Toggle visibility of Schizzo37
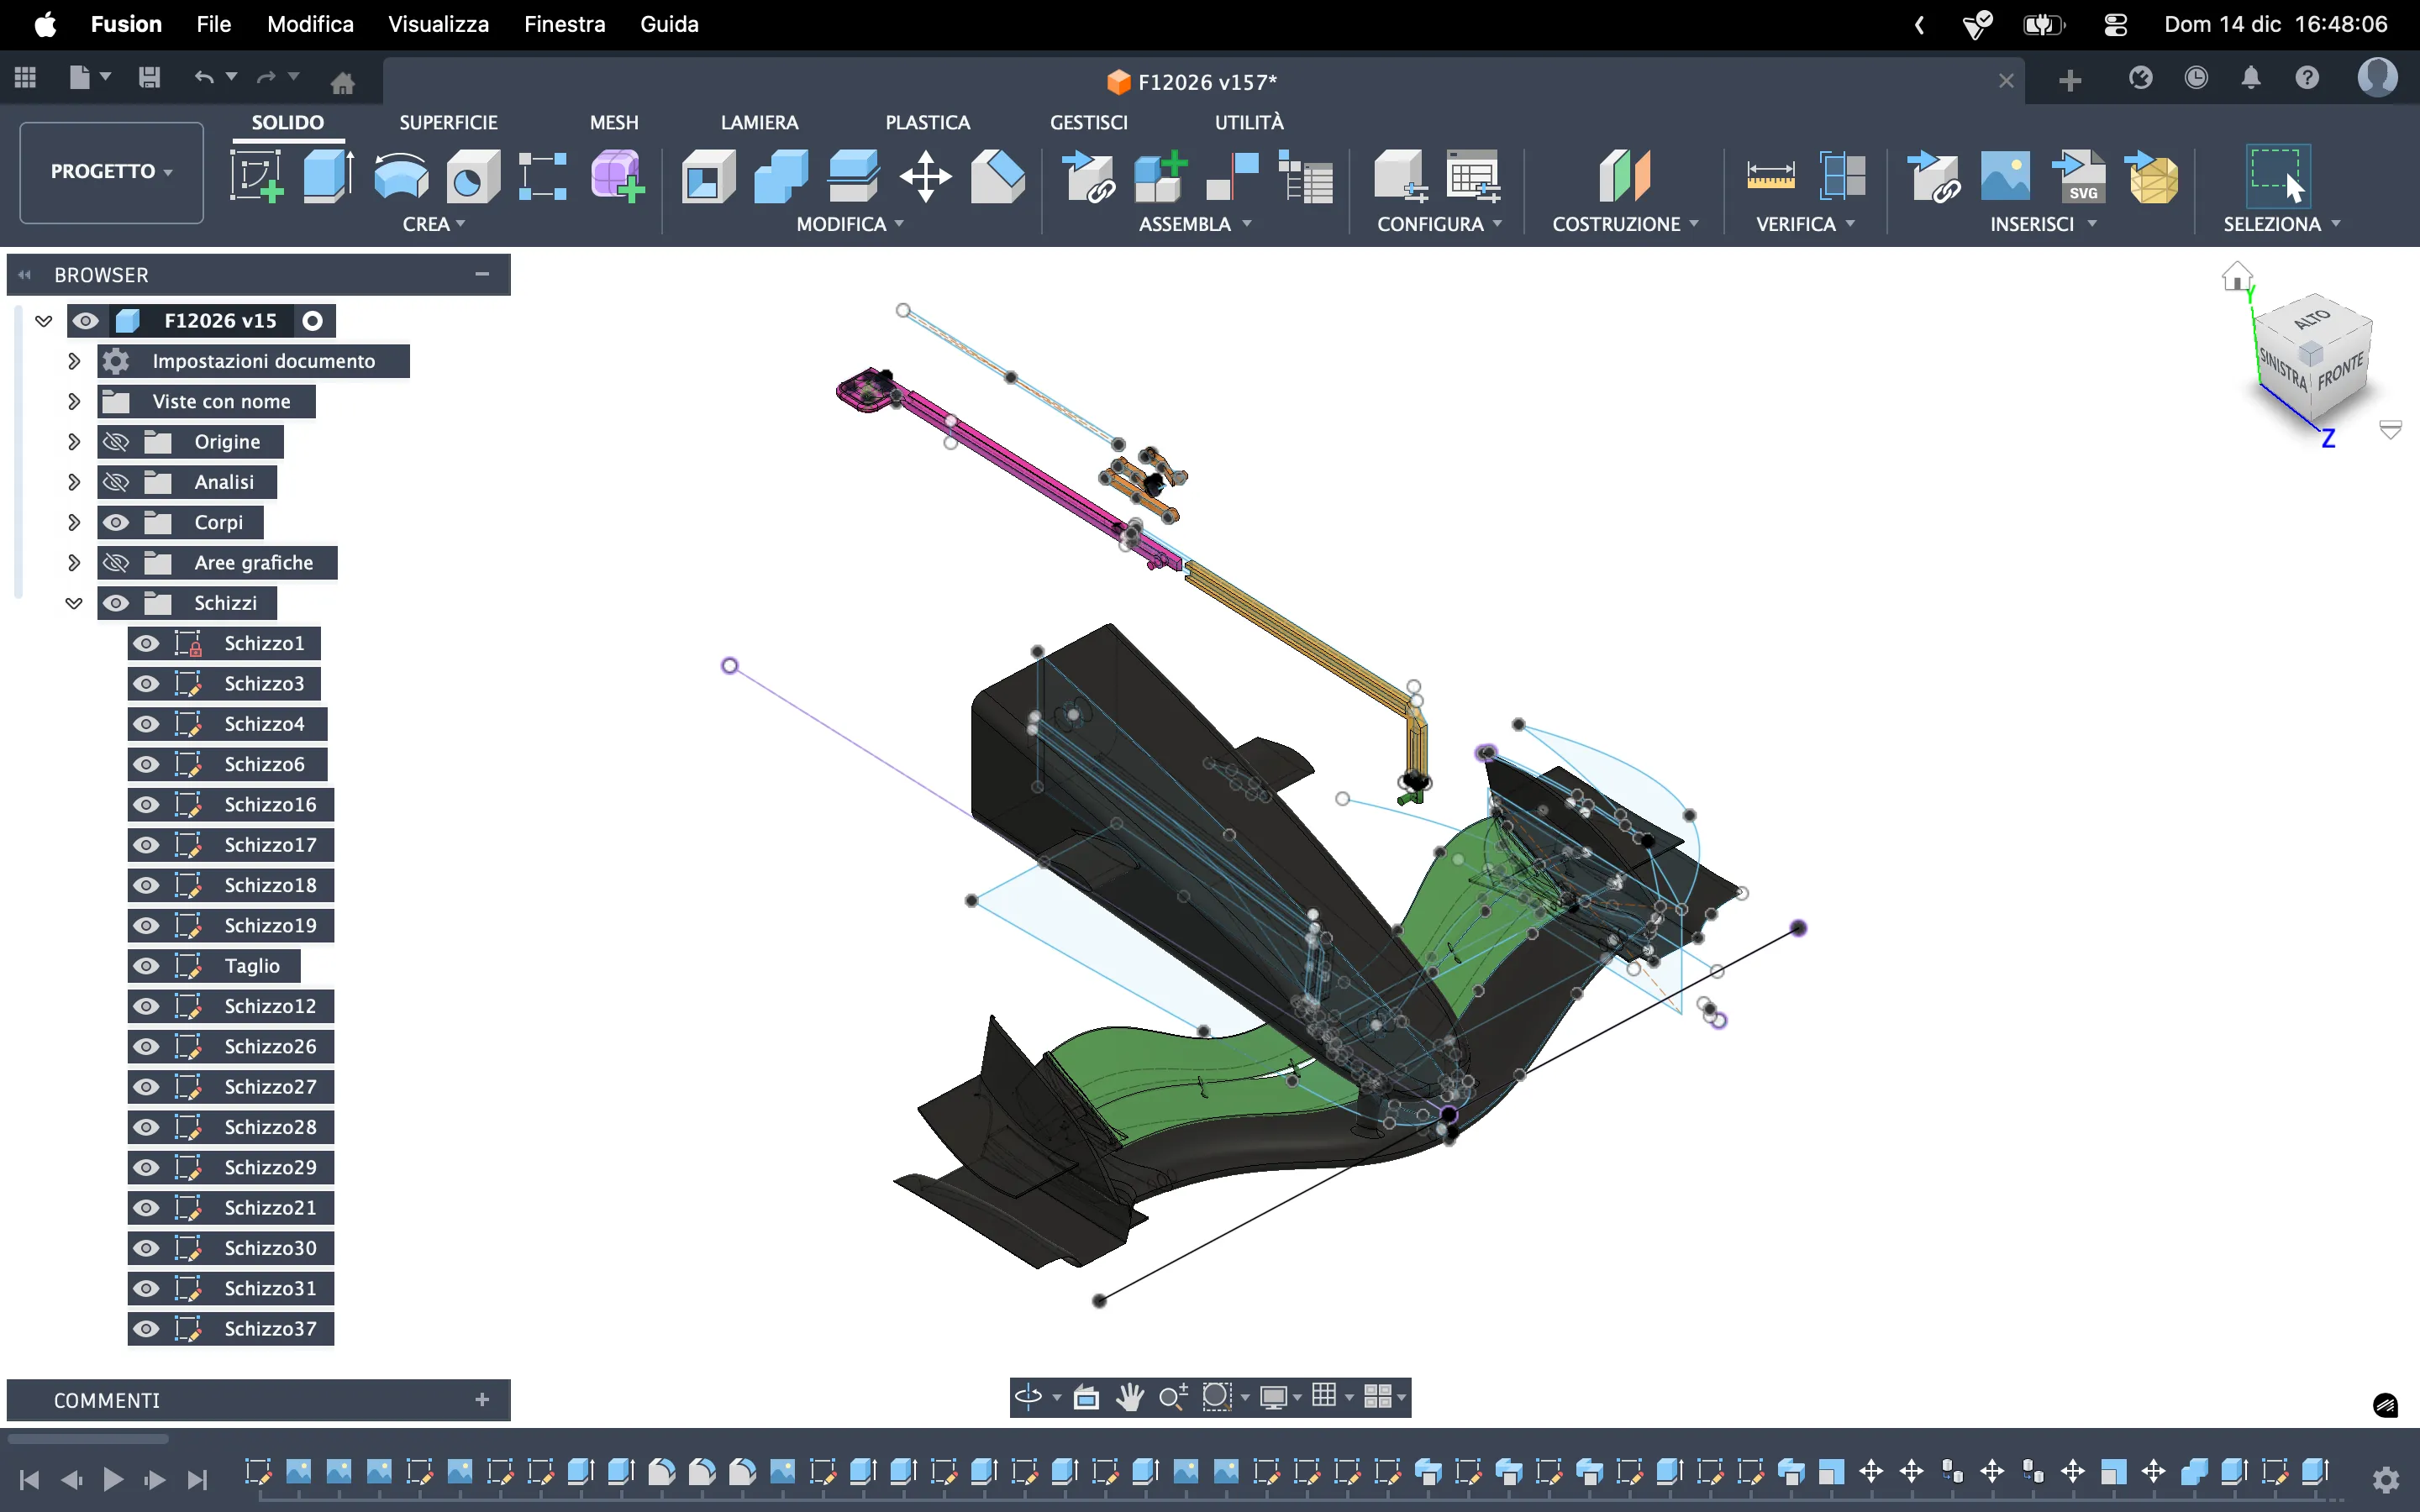The width and height of the screenshot is (2420, 1512). pyautogui.click(x=146, y=1328)
